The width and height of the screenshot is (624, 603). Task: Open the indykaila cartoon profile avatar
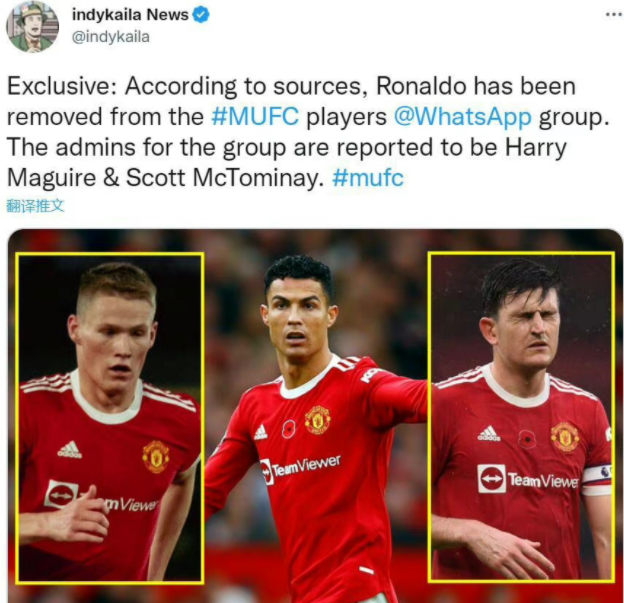pos(32,27)
